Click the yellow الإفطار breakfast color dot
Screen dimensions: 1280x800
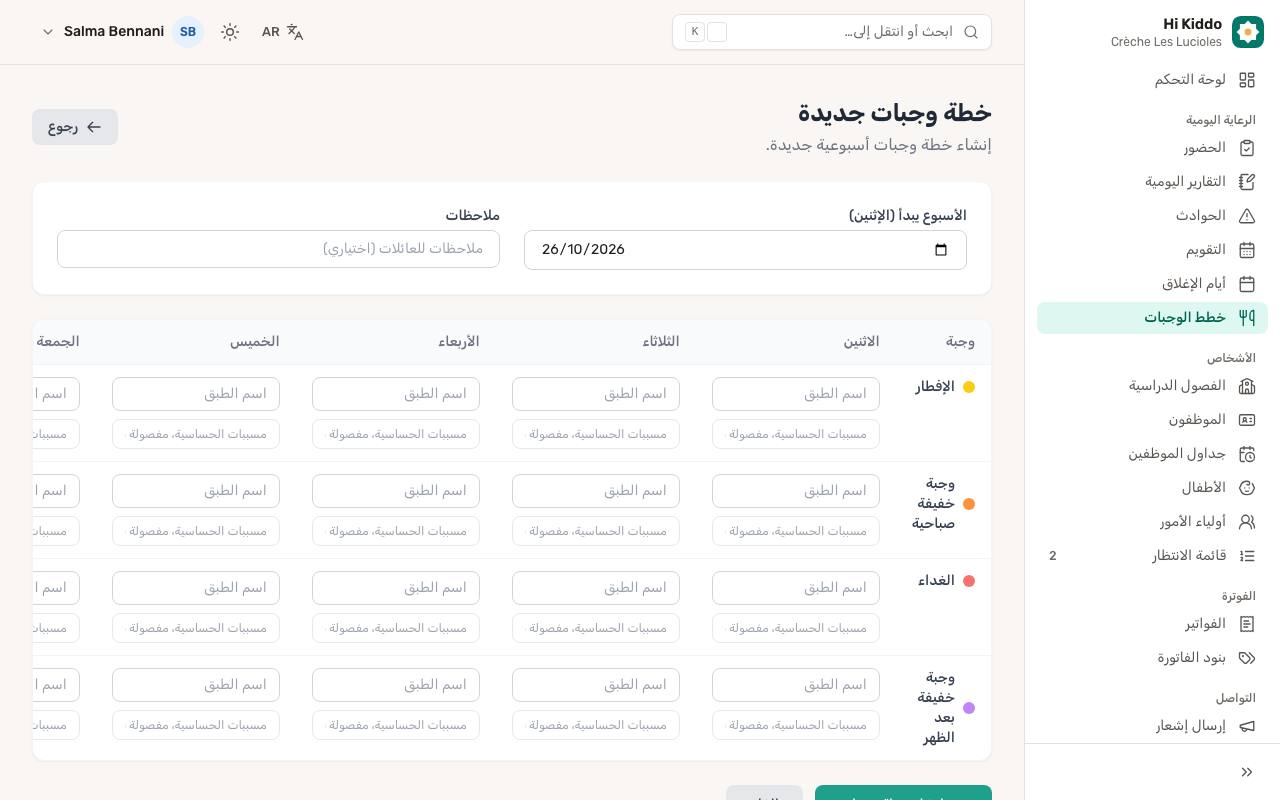coord(969,387)
